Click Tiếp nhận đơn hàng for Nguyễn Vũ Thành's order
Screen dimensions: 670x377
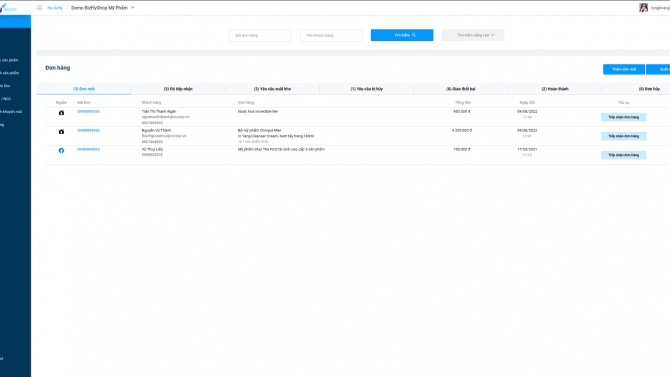[x=623, y=136]
